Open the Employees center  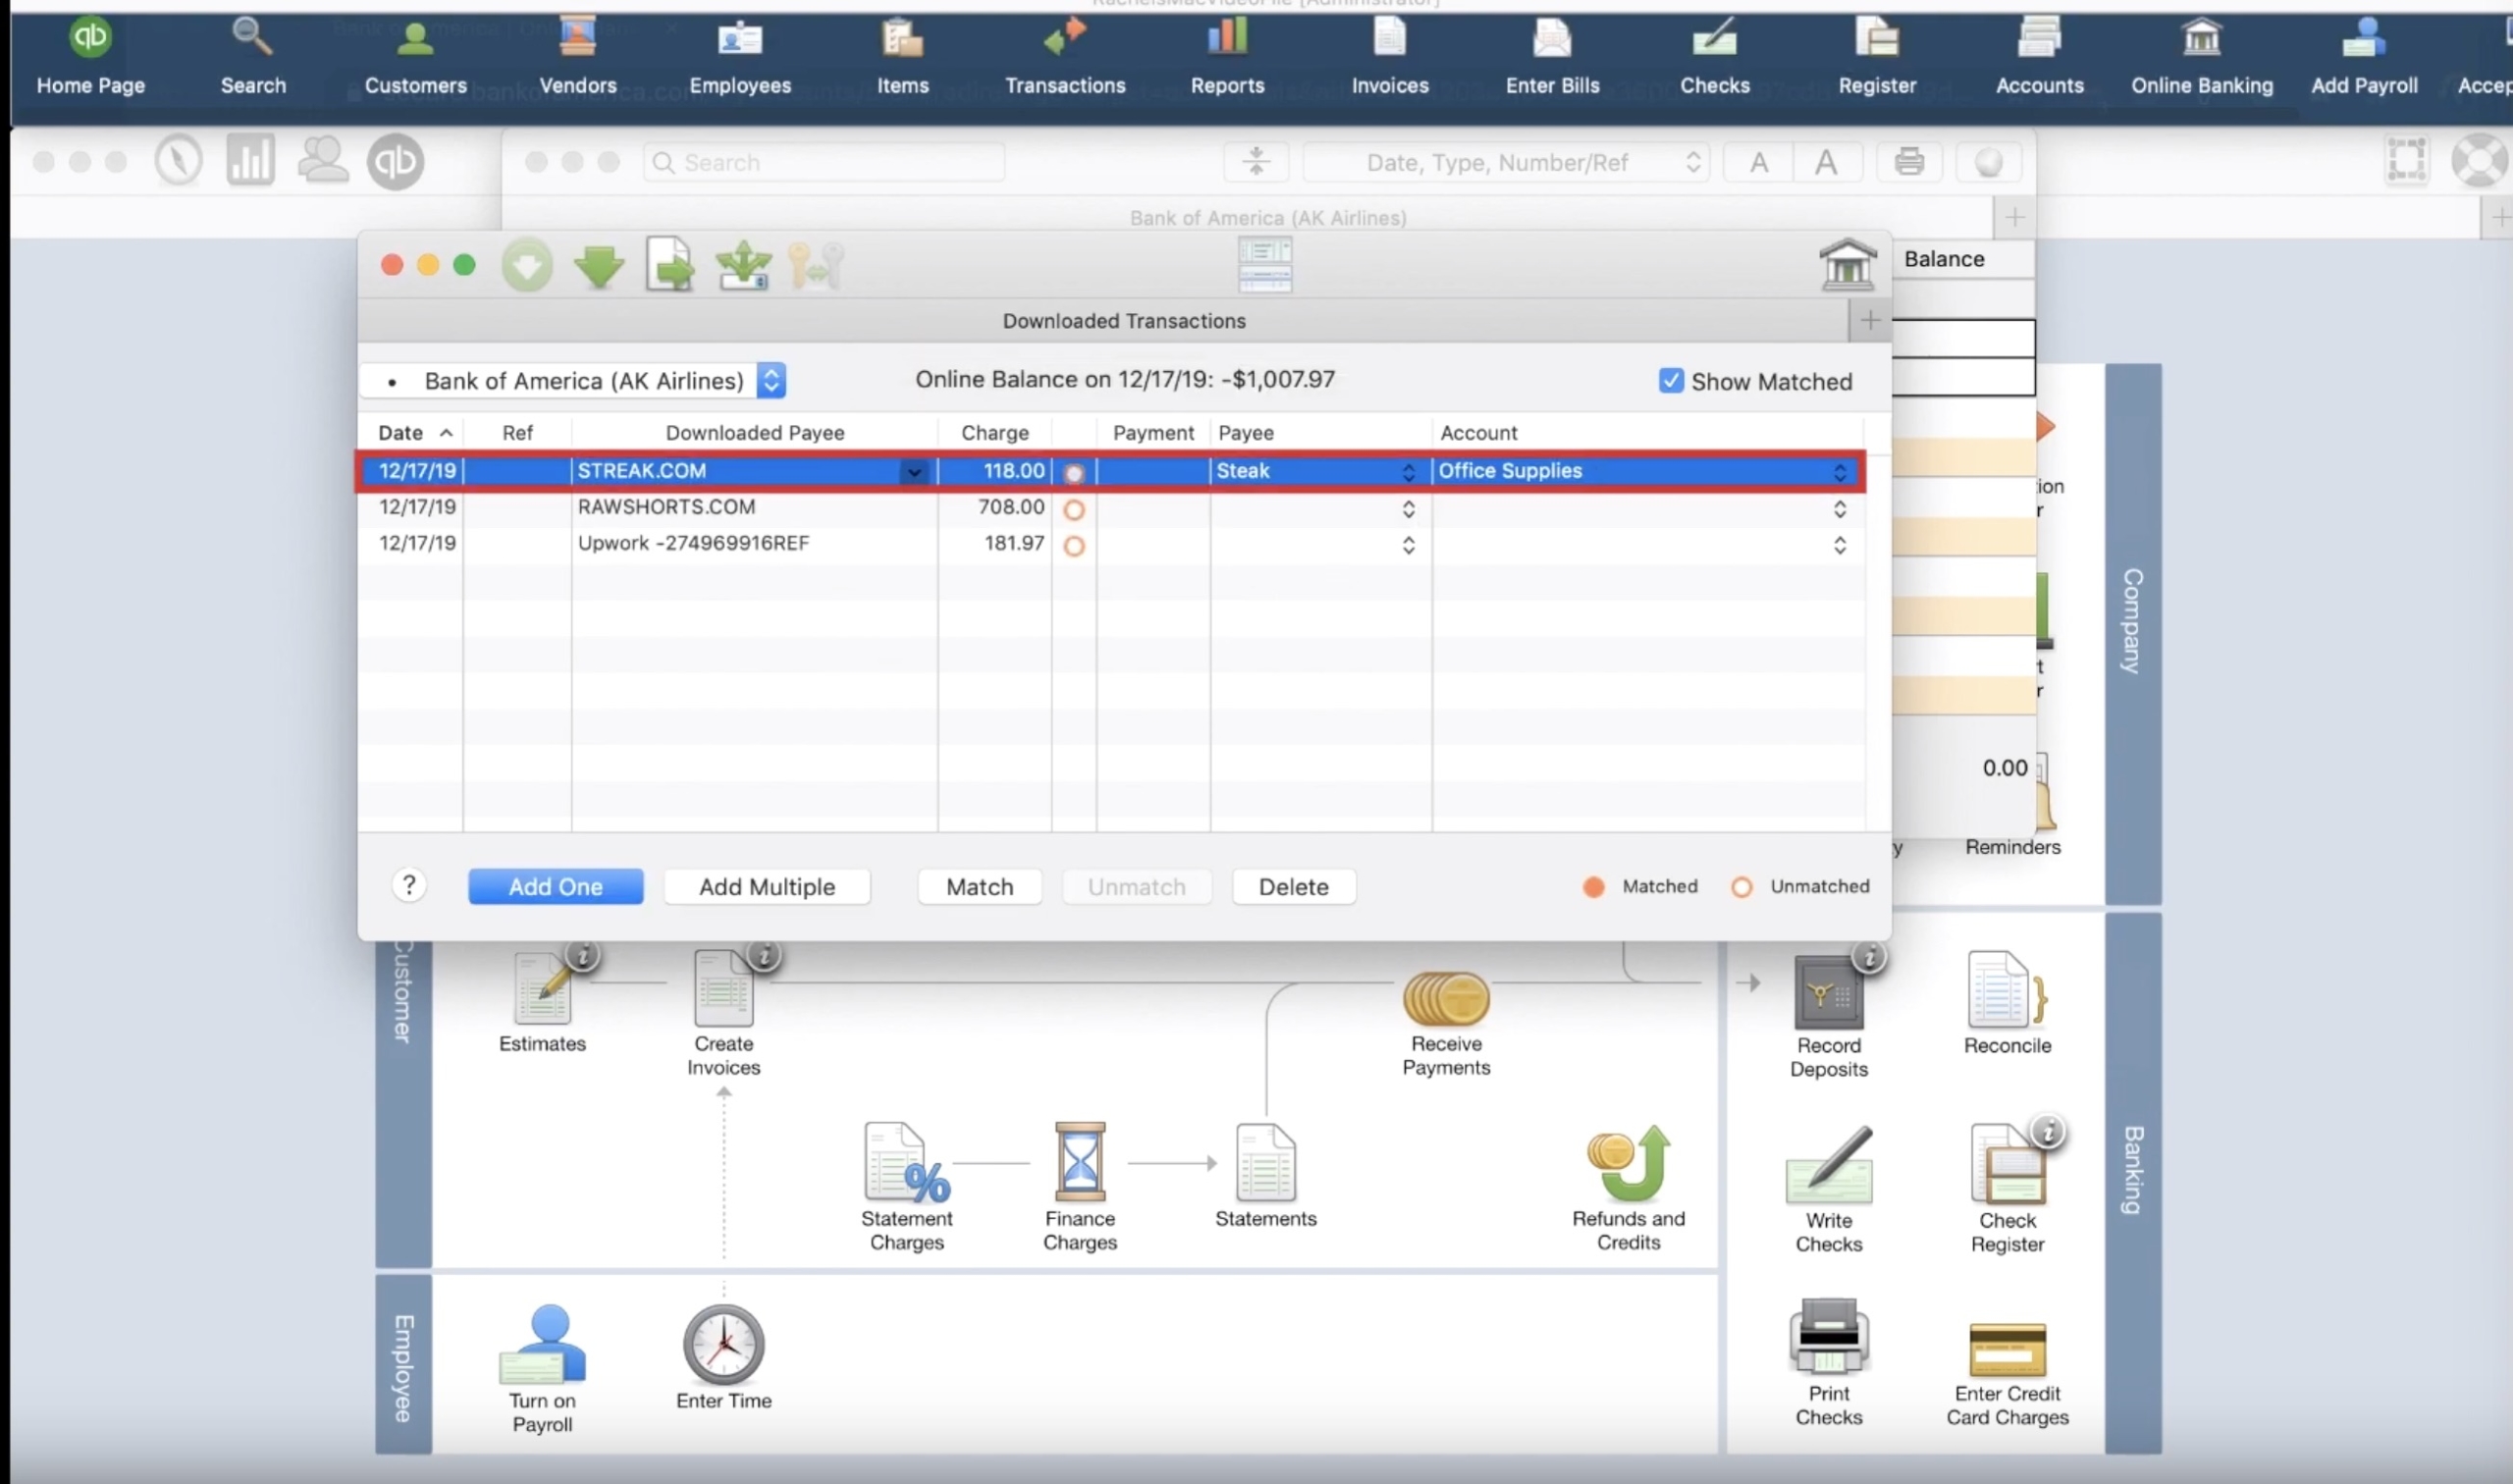click(740, 55)
